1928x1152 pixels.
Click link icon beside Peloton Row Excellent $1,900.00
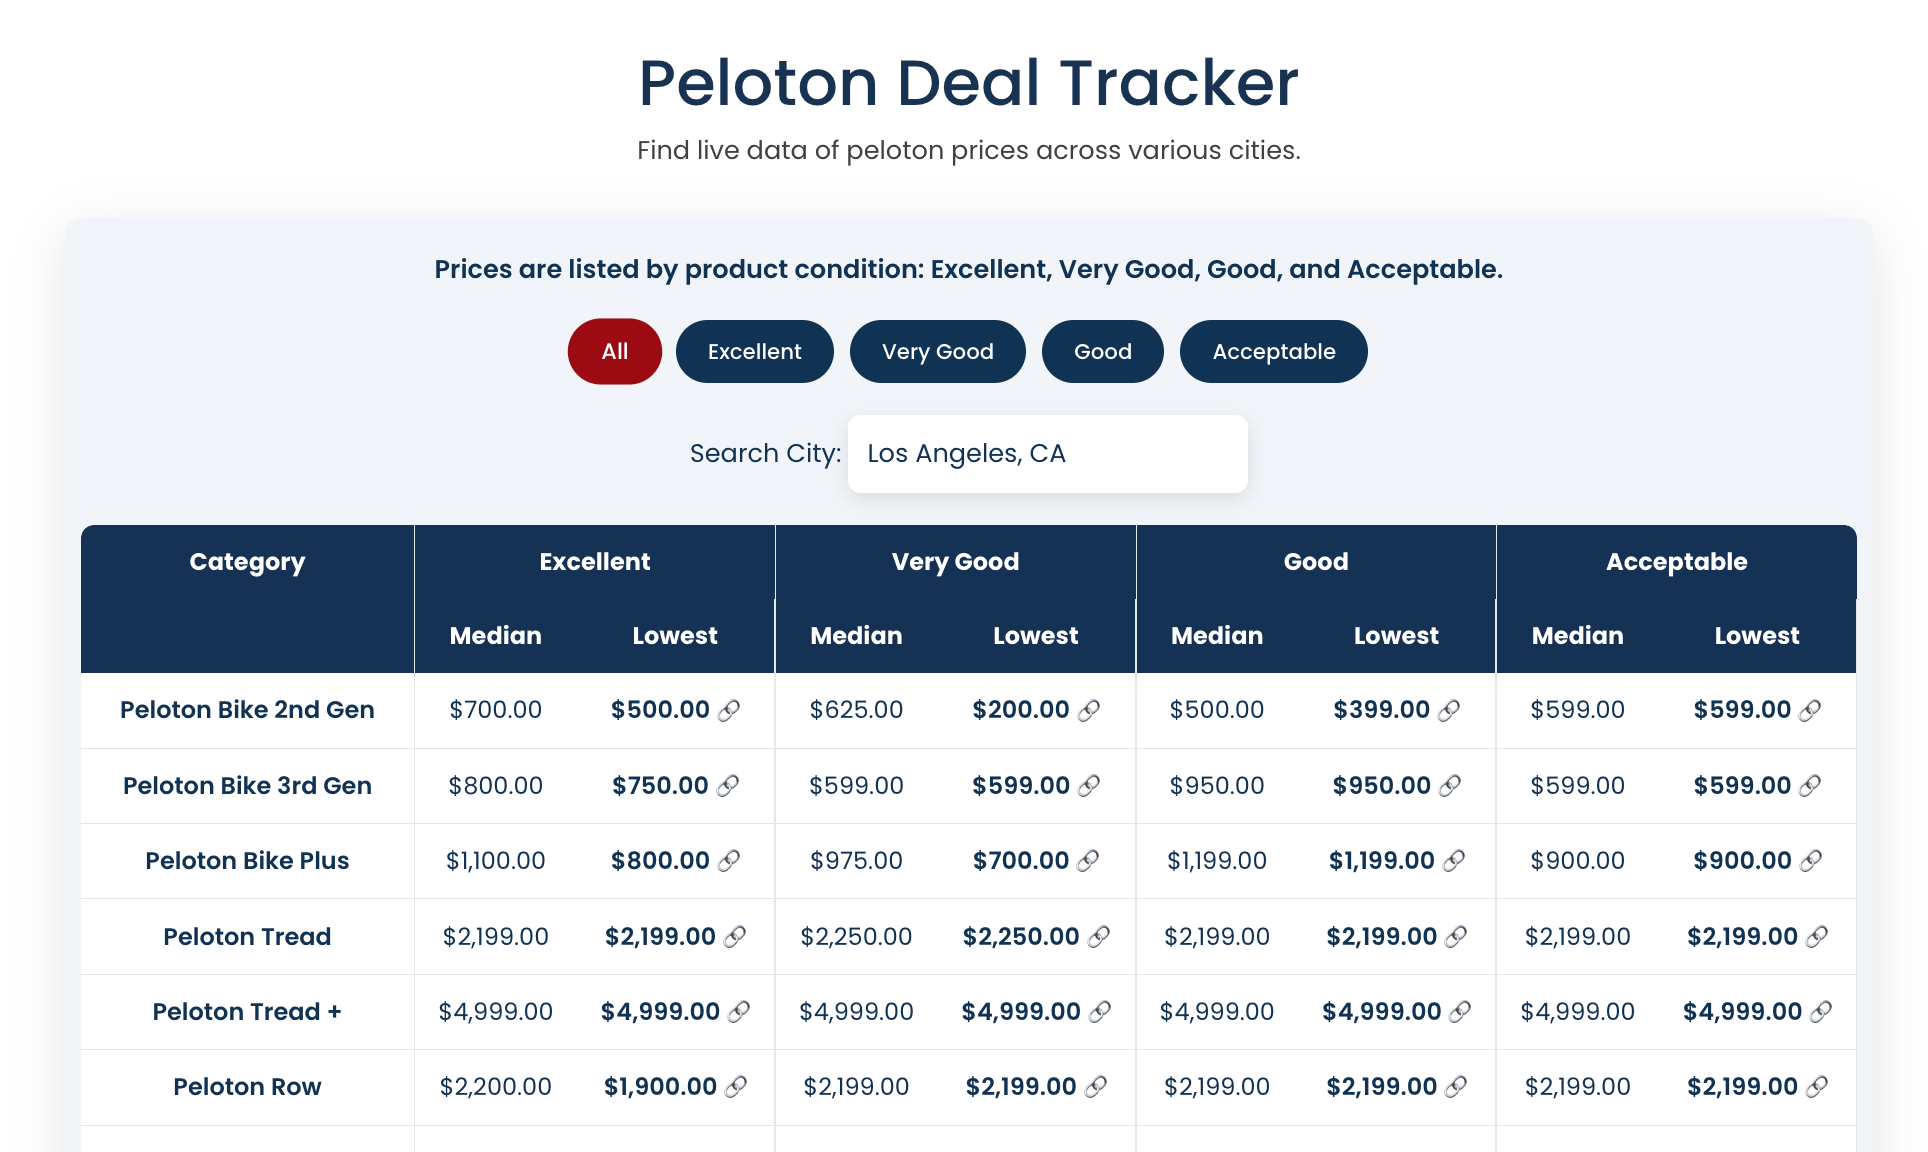click(736, 1087)
